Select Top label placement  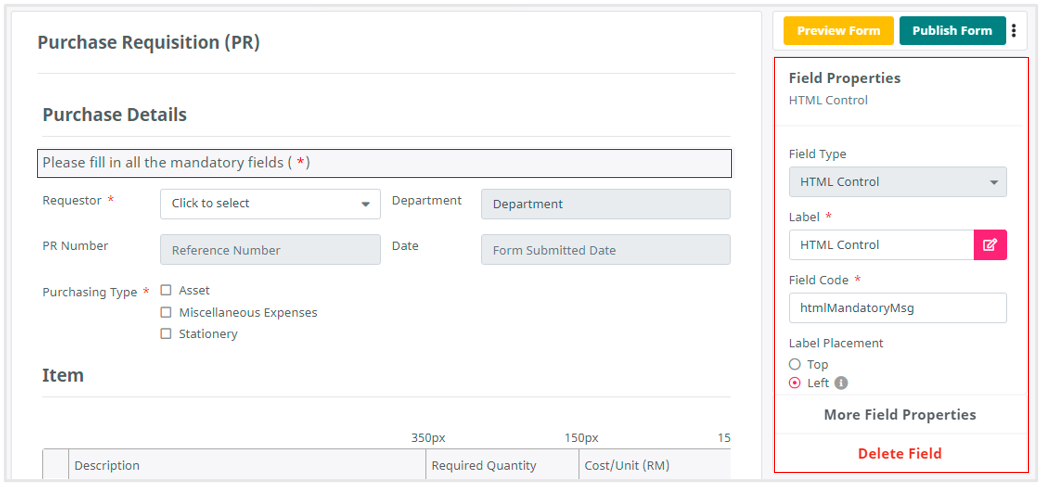795,365
